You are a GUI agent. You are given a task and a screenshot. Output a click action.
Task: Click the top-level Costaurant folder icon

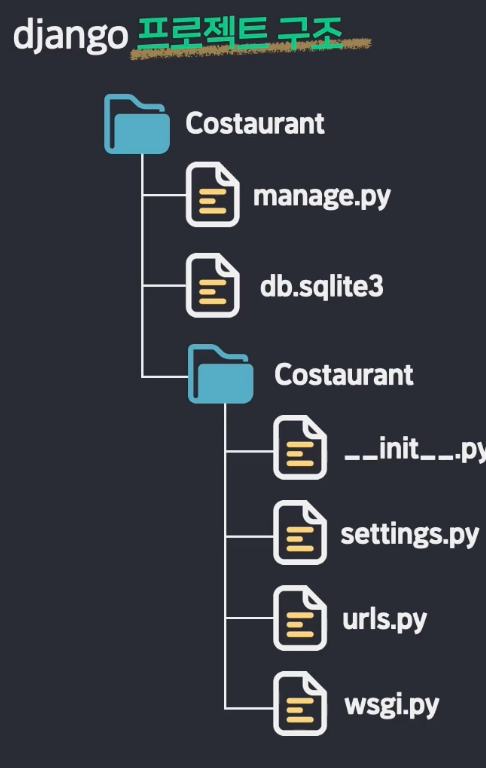(137, 124)
